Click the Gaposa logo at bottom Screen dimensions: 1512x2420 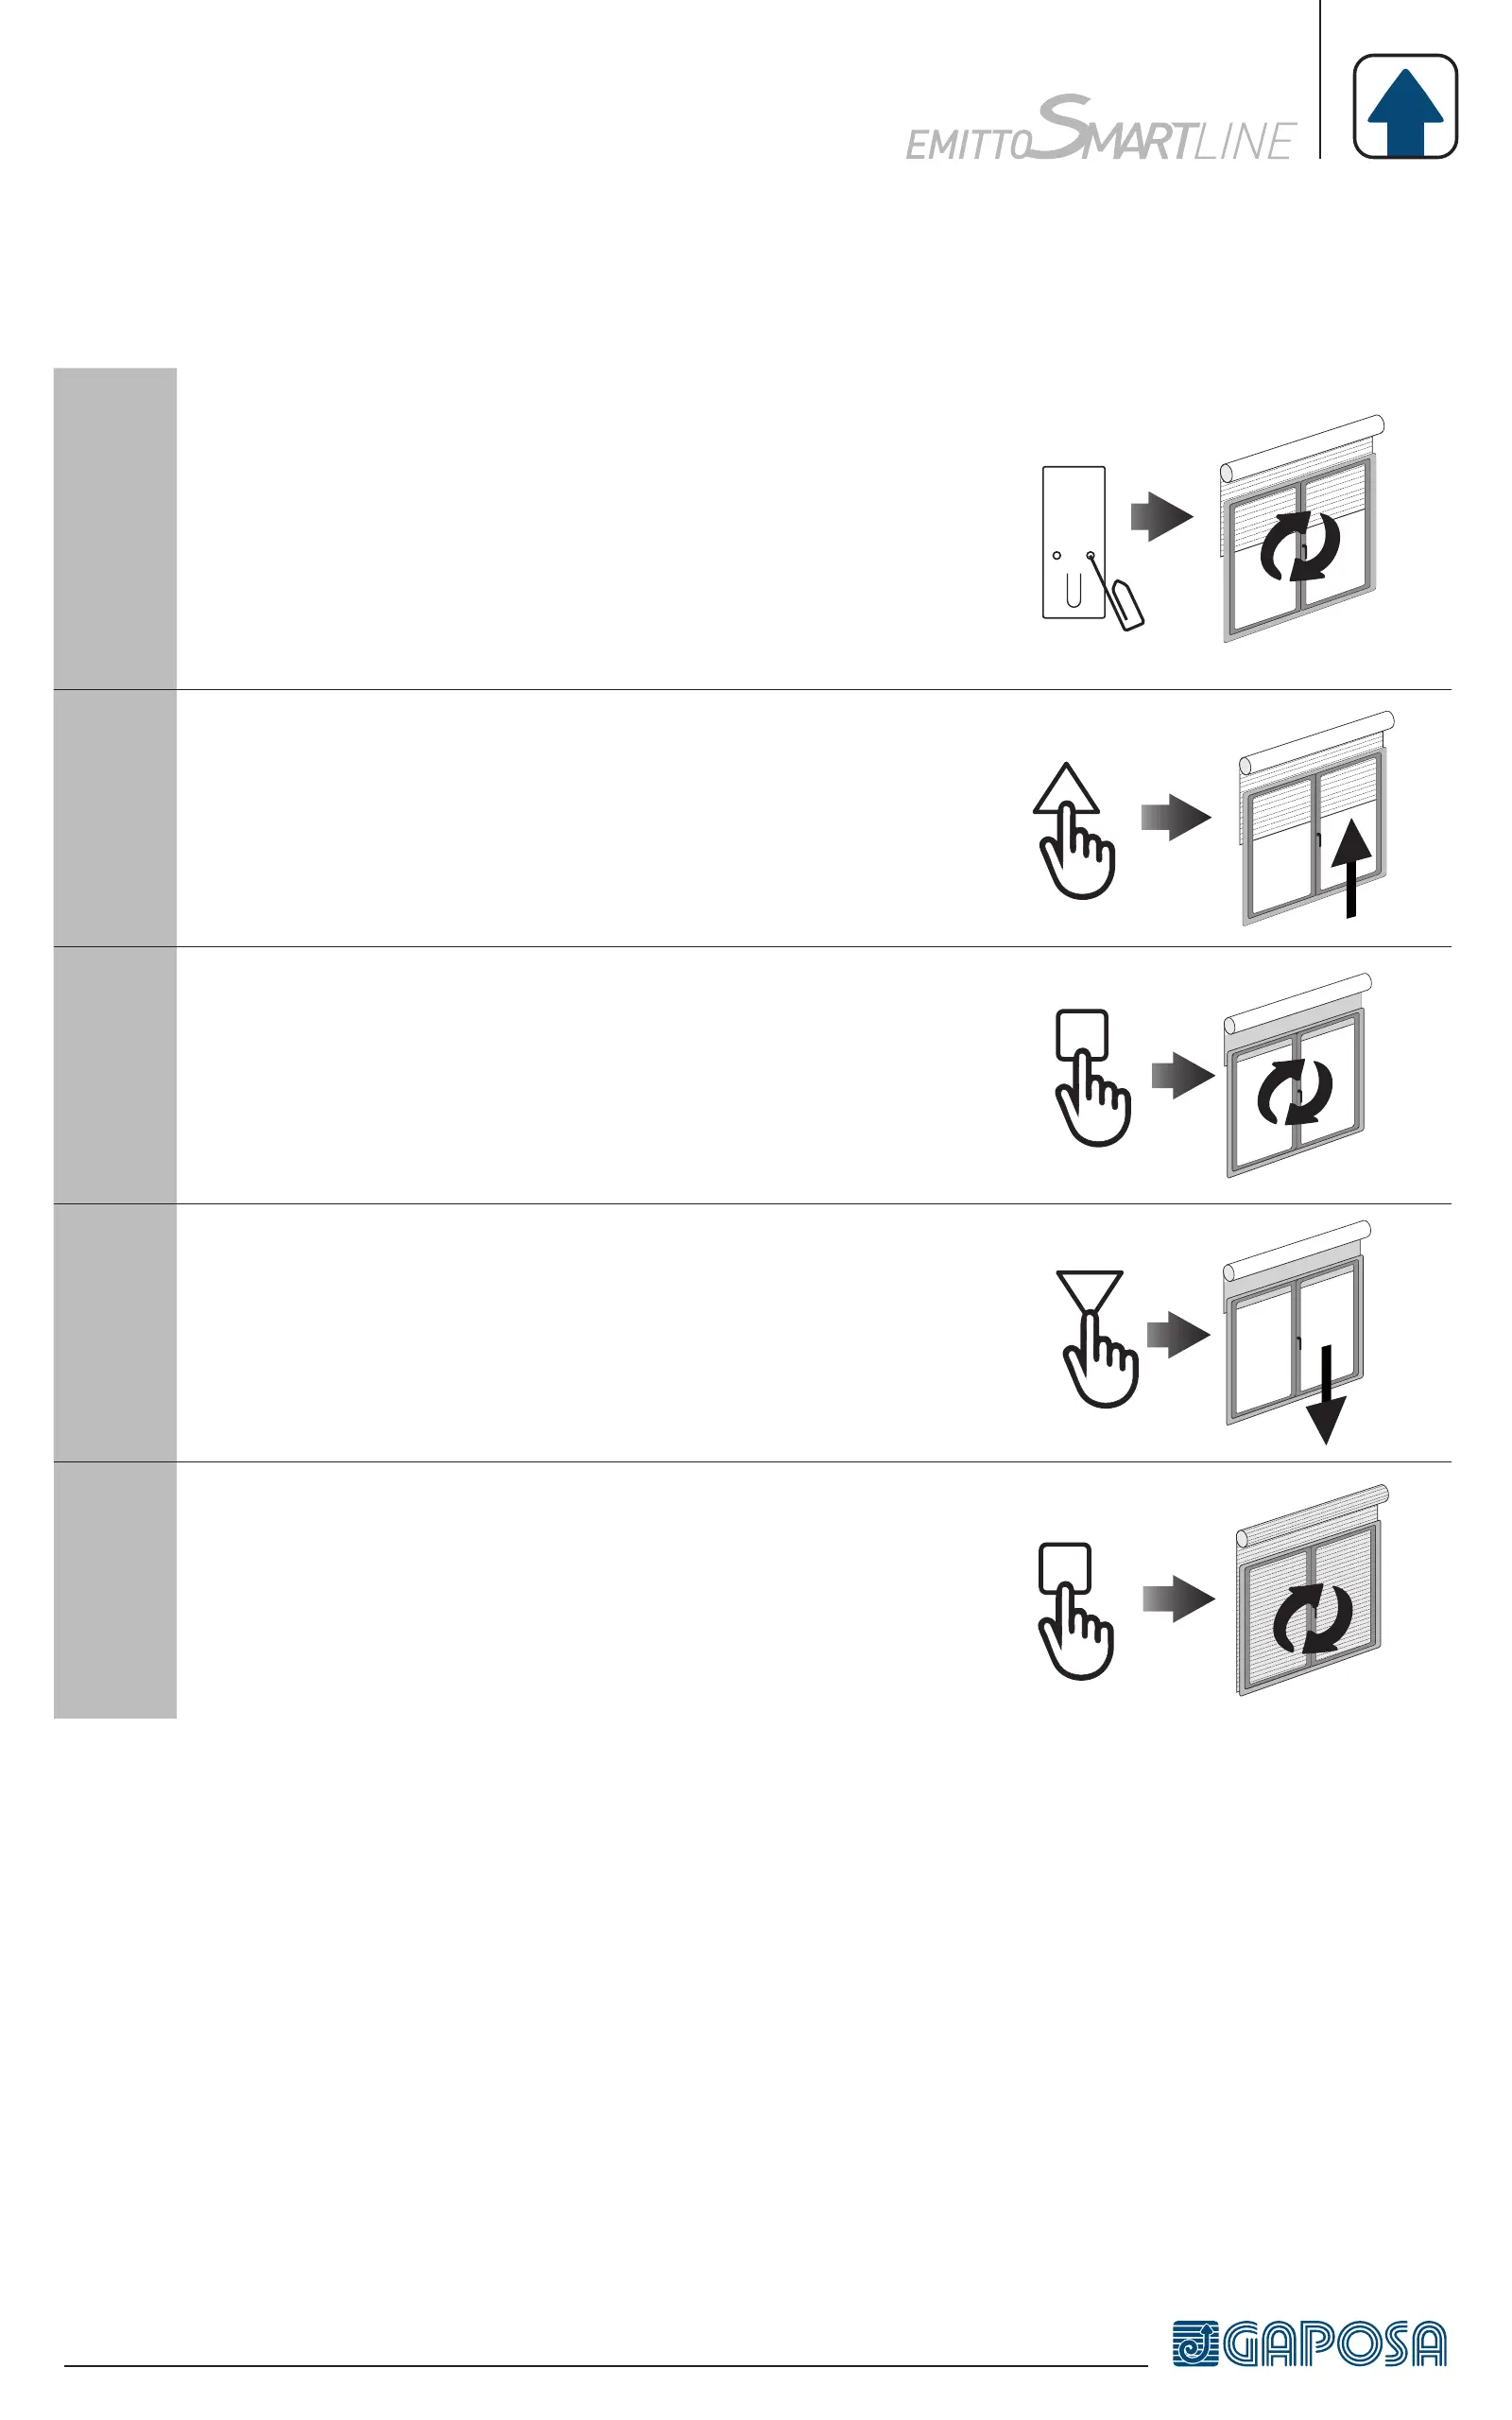(1309, 2344)
